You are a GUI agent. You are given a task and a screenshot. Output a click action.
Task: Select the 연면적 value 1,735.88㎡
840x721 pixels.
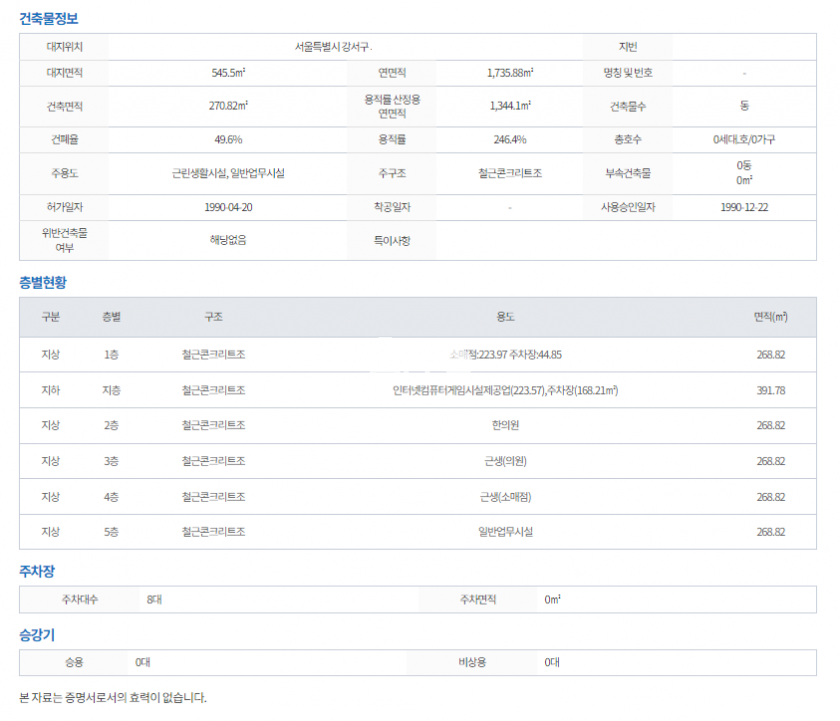(x=510, y=73)
